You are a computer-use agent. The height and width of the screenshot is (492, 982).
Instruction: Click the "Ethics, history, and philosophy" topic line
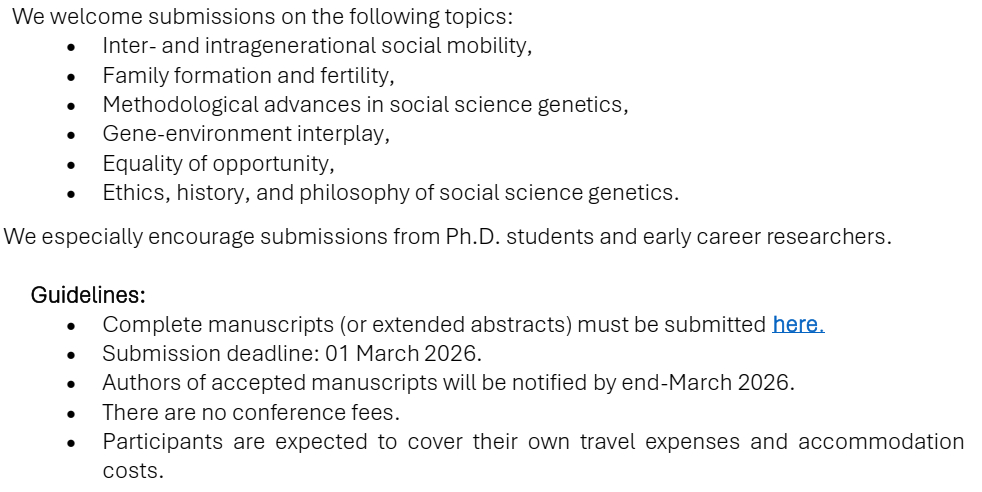click(x=390, y=192)
